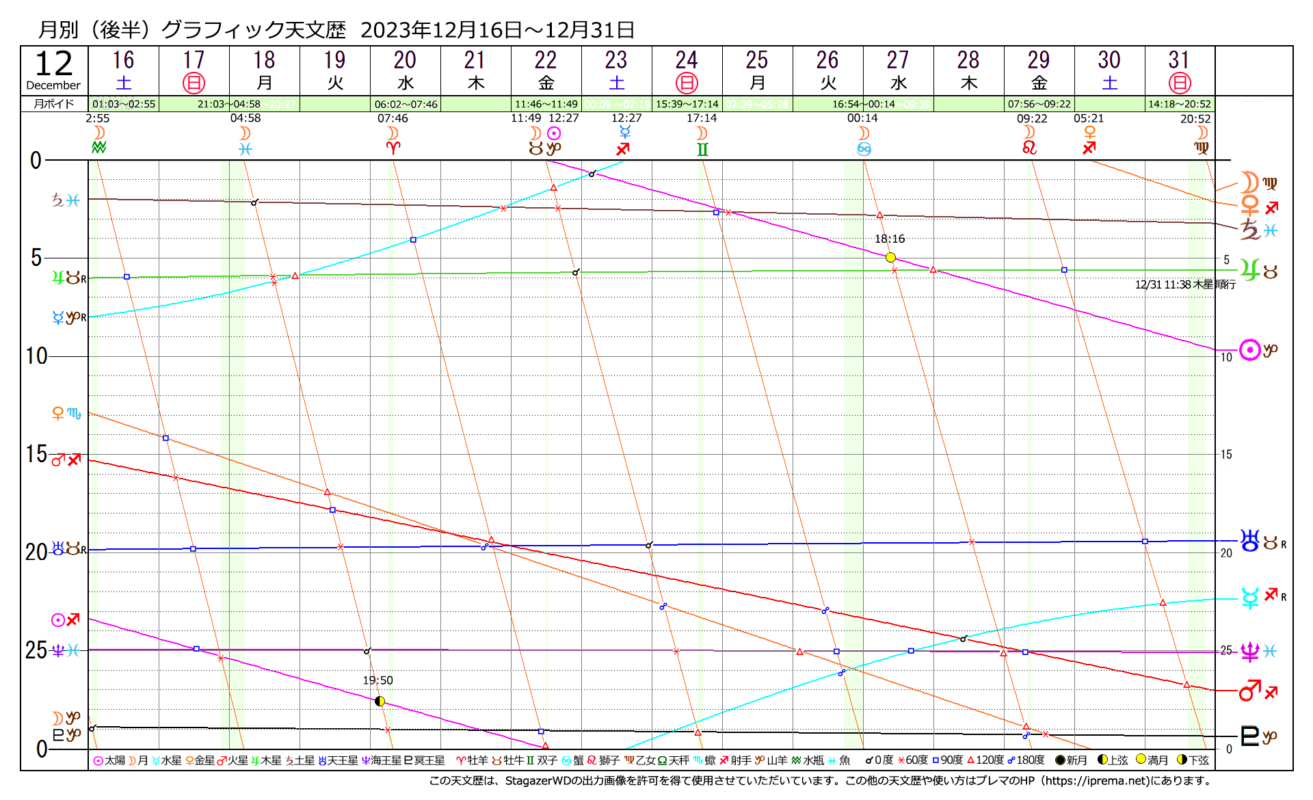Click the half moon marker at 19:50
The width and height of the screenshot is (1313, 800).
[x=379, y=701]
